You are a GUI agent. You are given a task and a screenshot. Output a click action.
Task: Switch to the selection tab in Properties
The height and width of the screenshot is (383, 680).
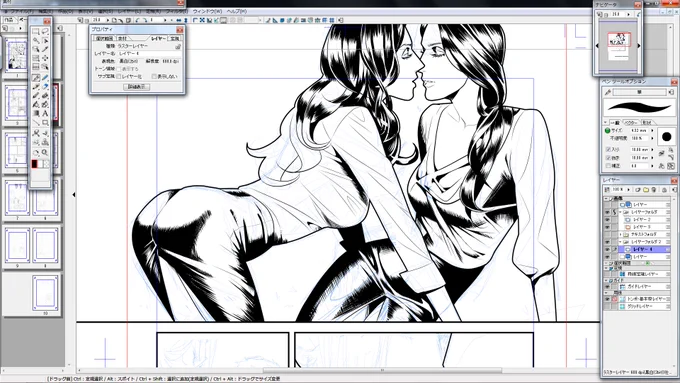click(104, 38)
